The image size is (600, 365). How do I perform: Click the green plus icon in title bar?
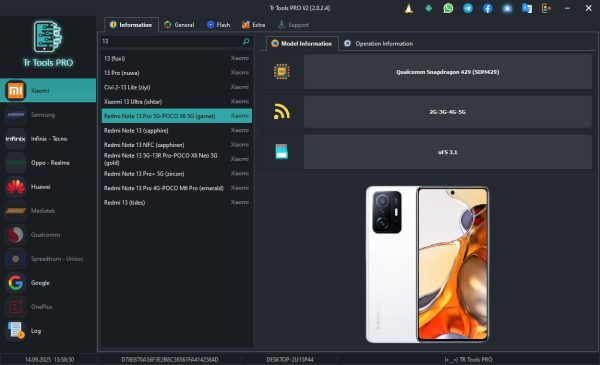click(x=429, y=8)
